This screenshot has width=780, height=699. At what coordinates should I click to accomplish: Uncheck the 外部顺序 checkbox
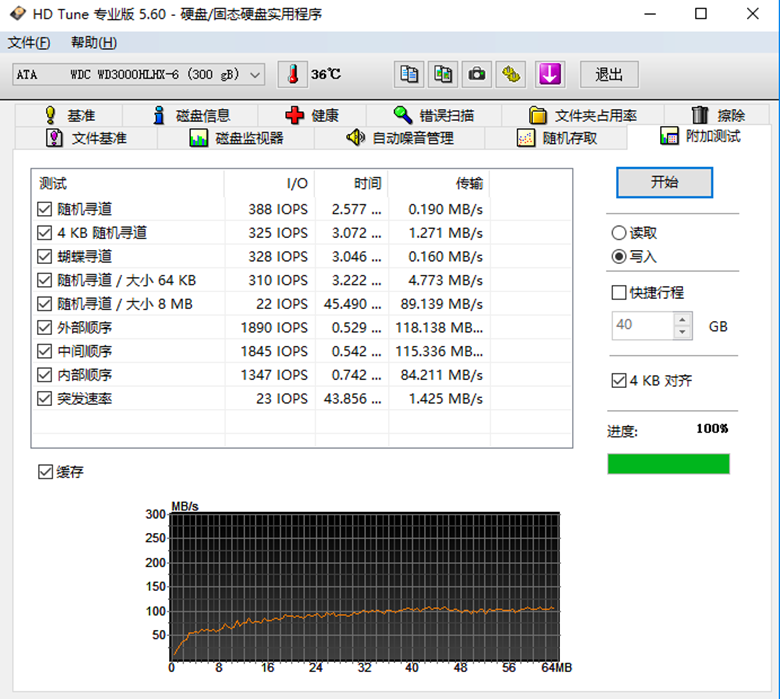[x=44, y=327]
